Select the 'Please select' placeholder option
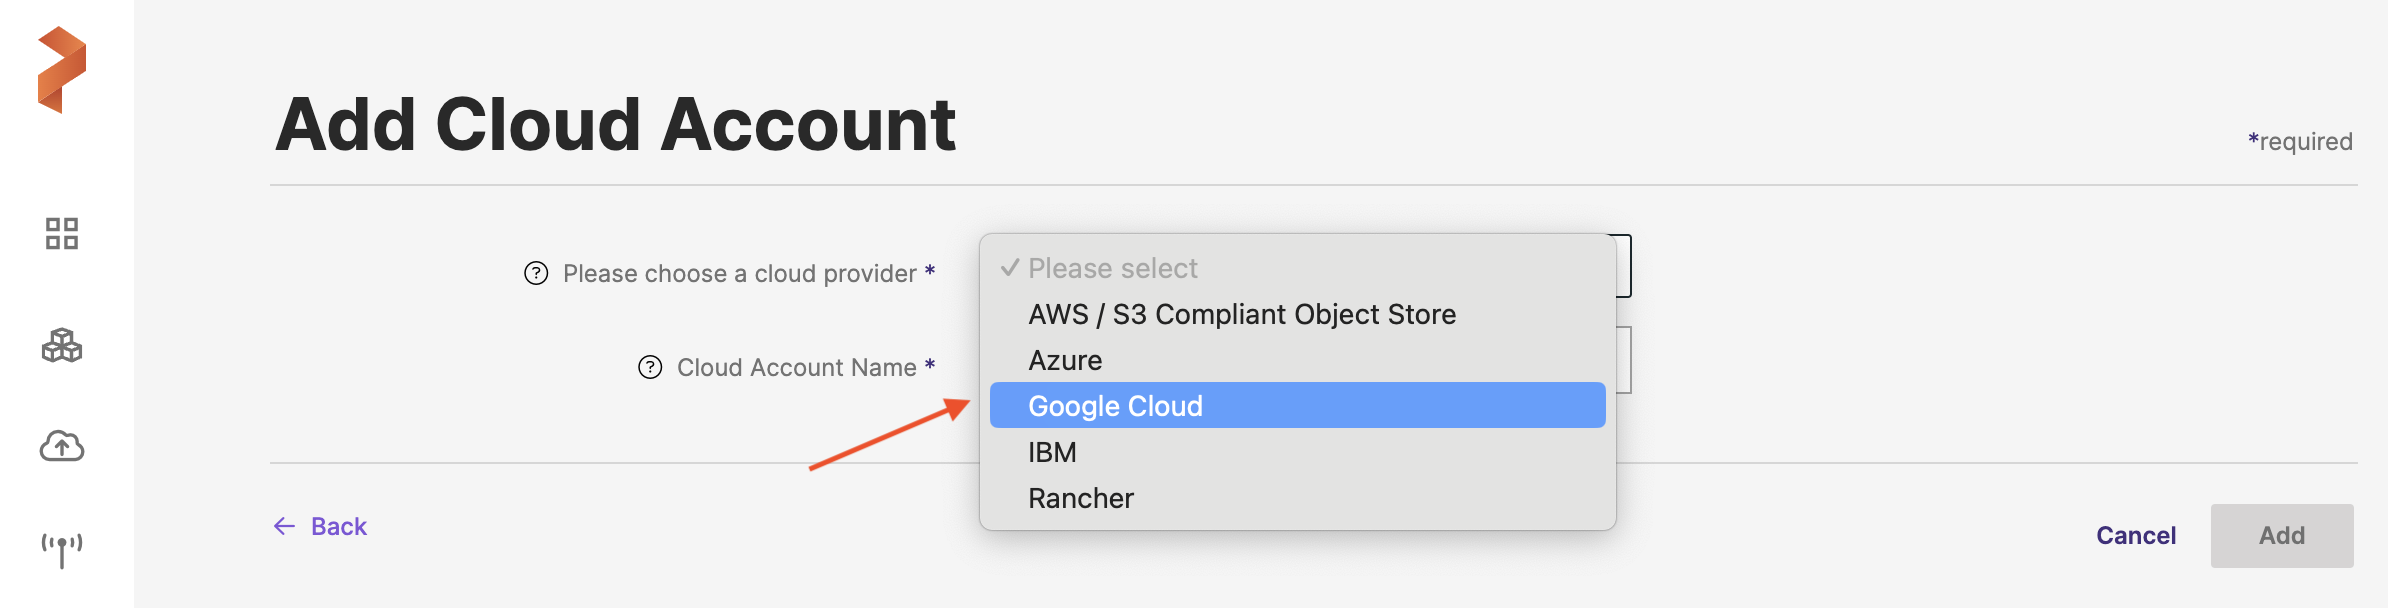Screen dimensions: 2388x608 point(1112,268)
